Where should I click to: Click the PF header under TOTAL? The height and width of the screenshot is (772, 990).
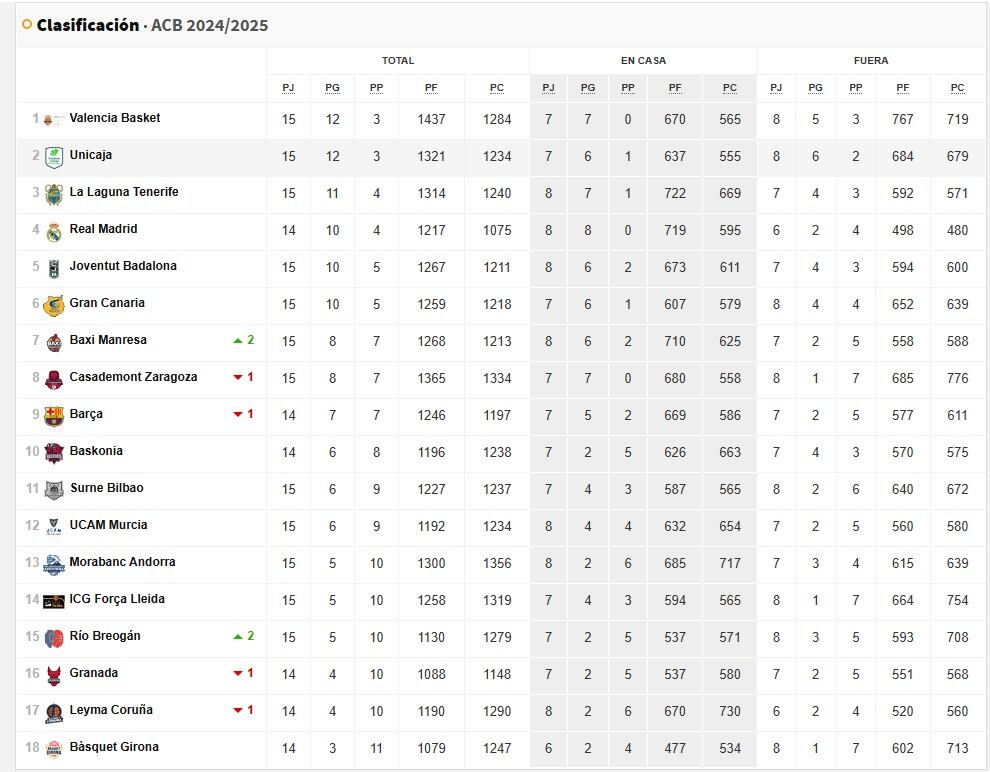pos(431,88)
